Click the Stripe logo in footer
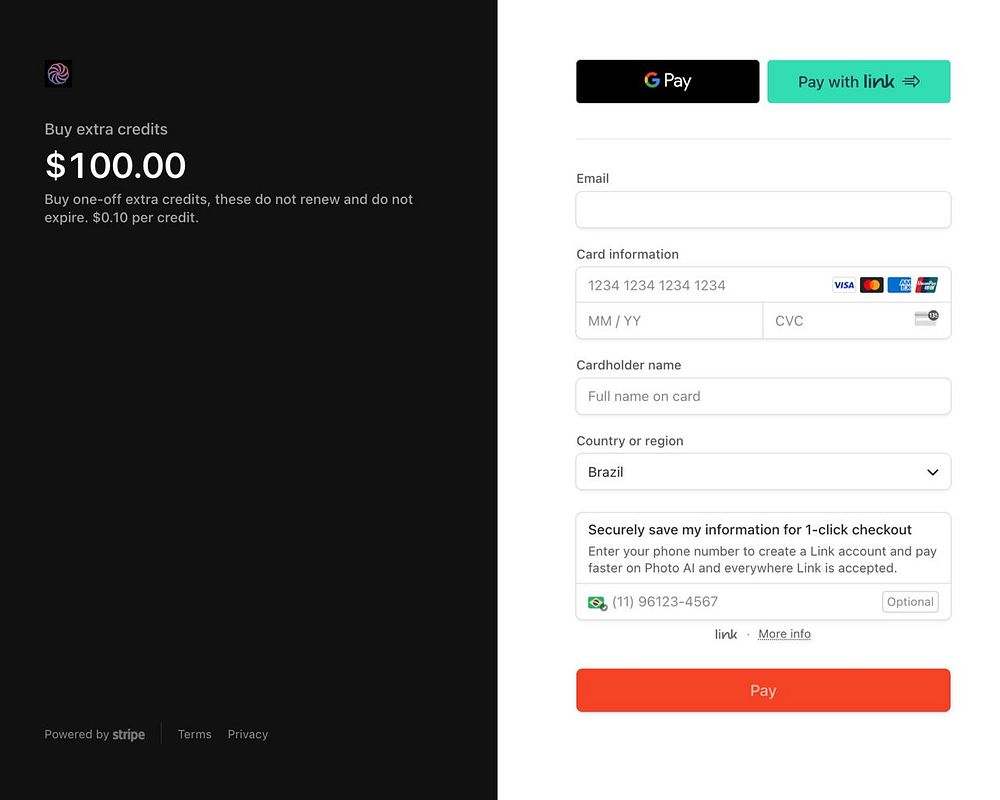The image size is (1000, 800). 128,735
